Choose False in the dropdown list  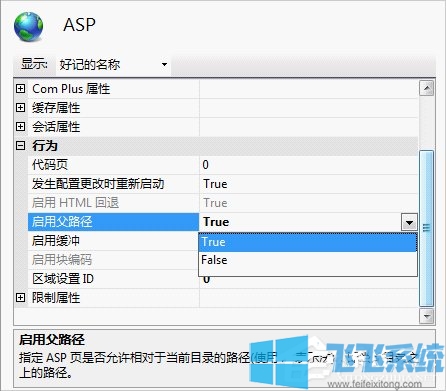coord(308,260)
